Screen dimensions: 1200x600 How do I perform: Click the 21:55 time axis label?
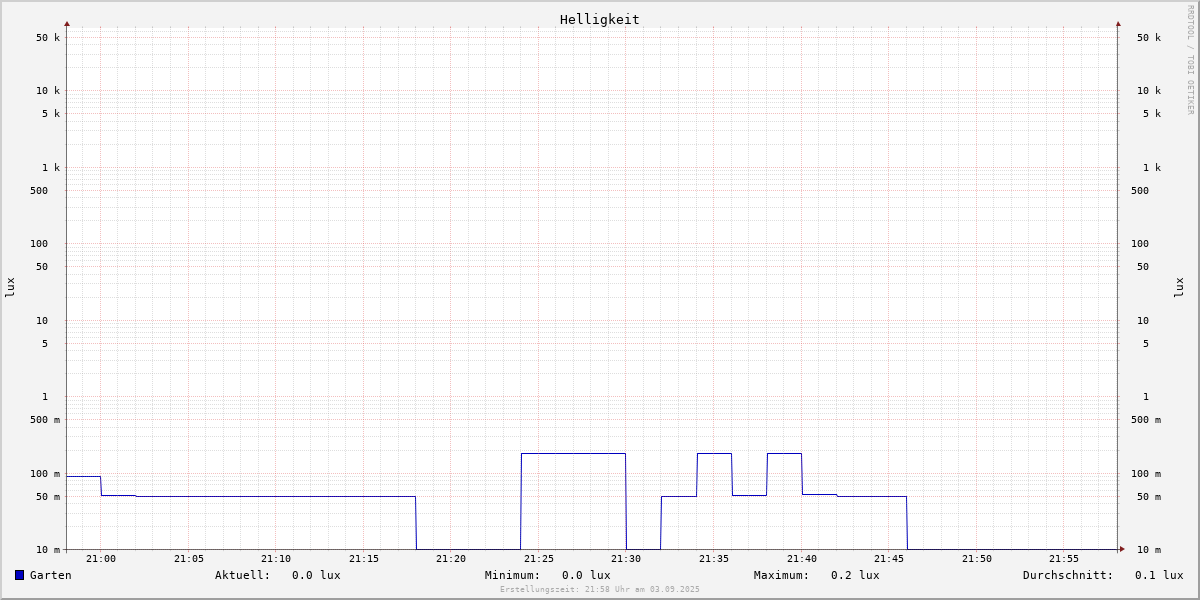pyautogui.click(x=1064, y=559)
